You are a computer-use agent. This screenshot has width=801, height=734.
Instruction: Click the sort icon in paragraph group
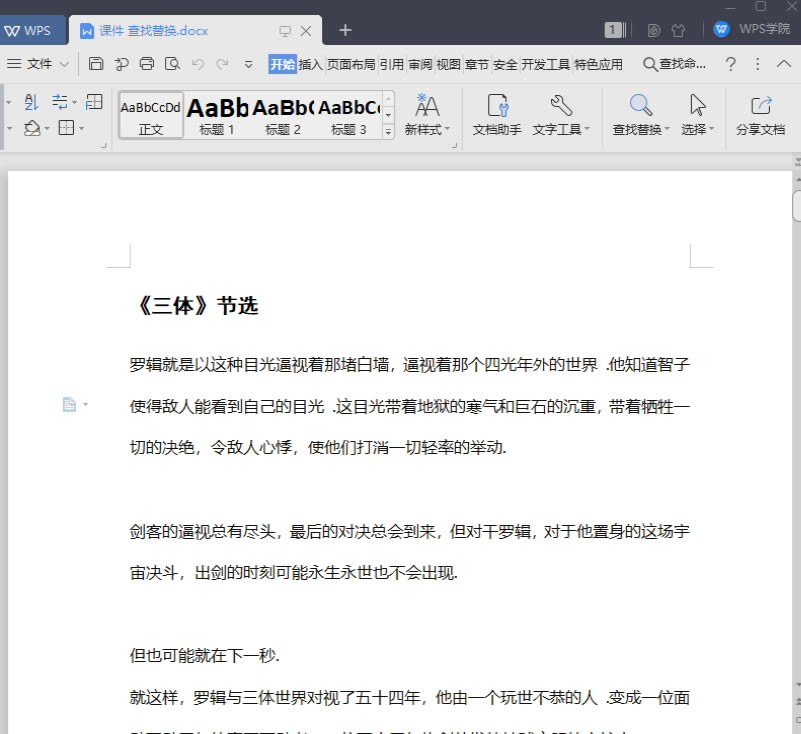31,102
